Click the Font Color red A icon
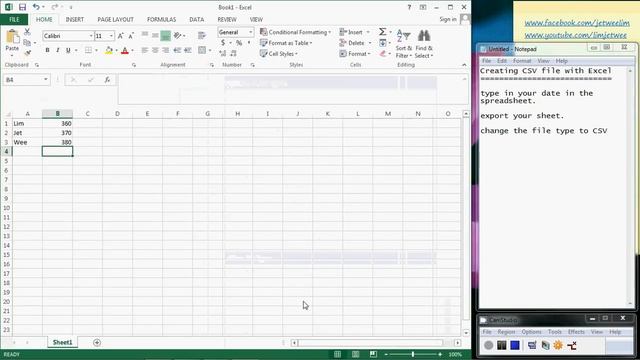 pyautogui.click(x=125, y=50)
